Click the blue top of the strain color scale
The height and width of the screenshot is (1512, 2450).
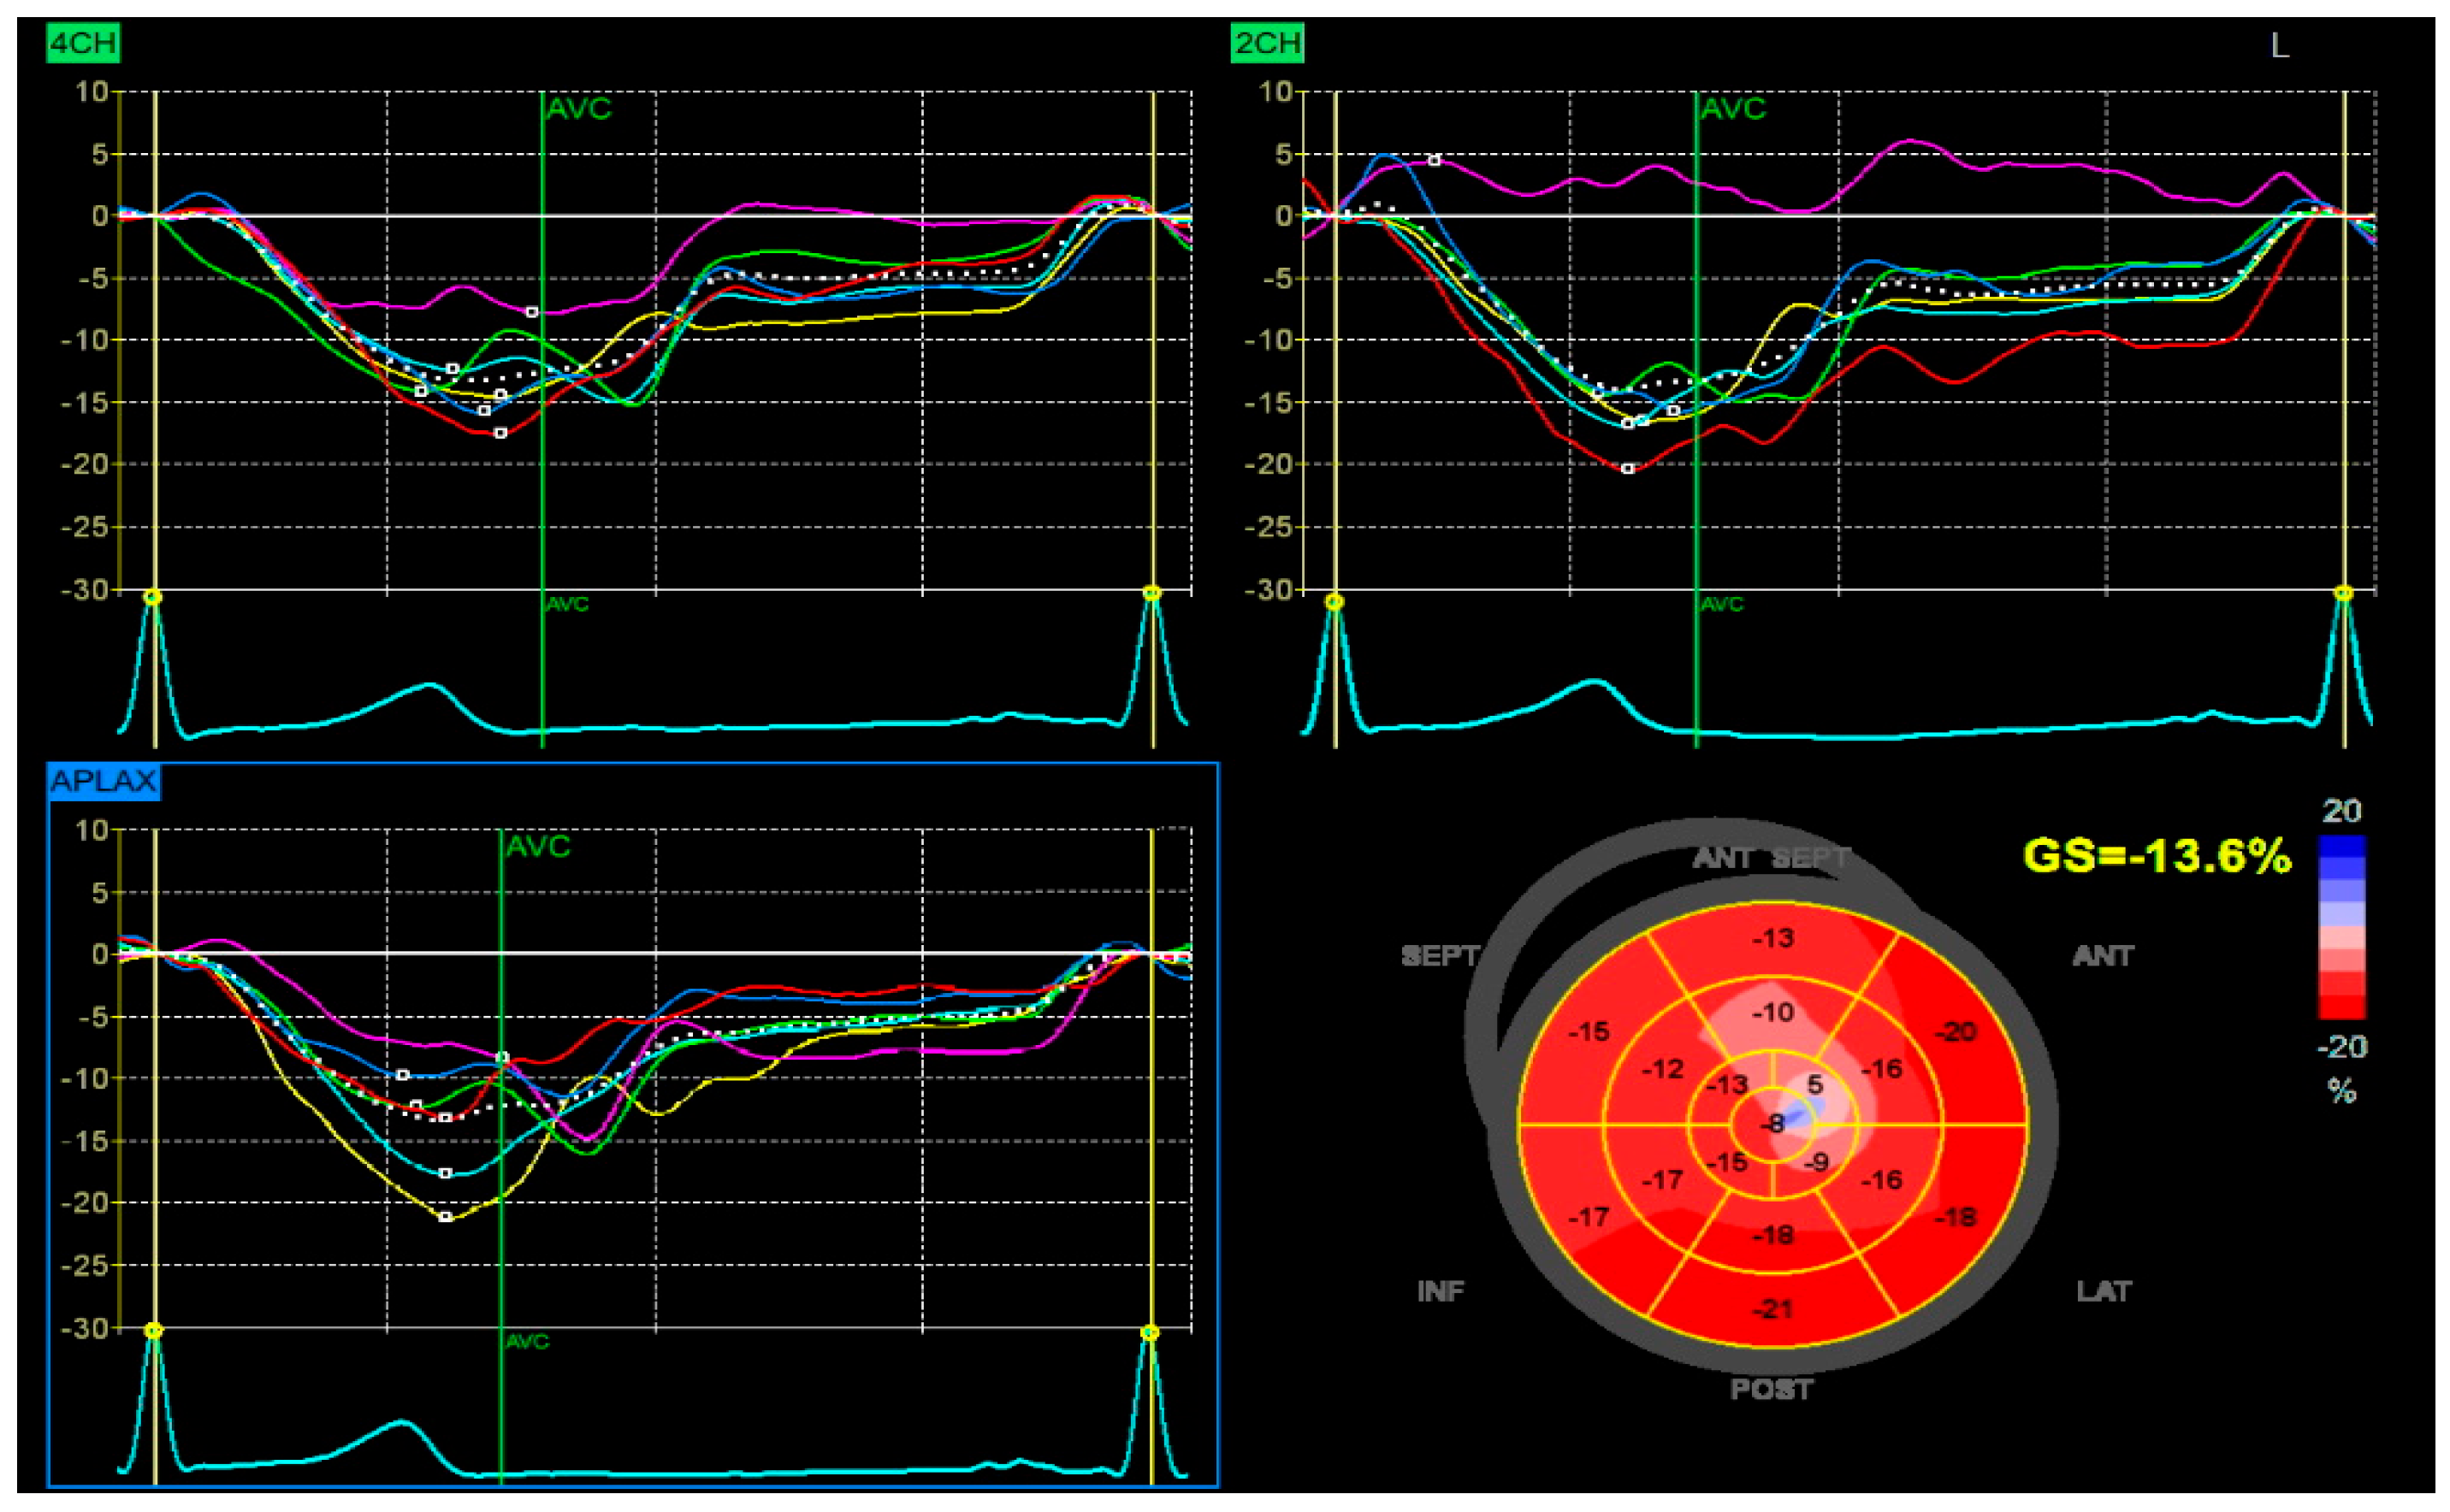point(2341,848)
